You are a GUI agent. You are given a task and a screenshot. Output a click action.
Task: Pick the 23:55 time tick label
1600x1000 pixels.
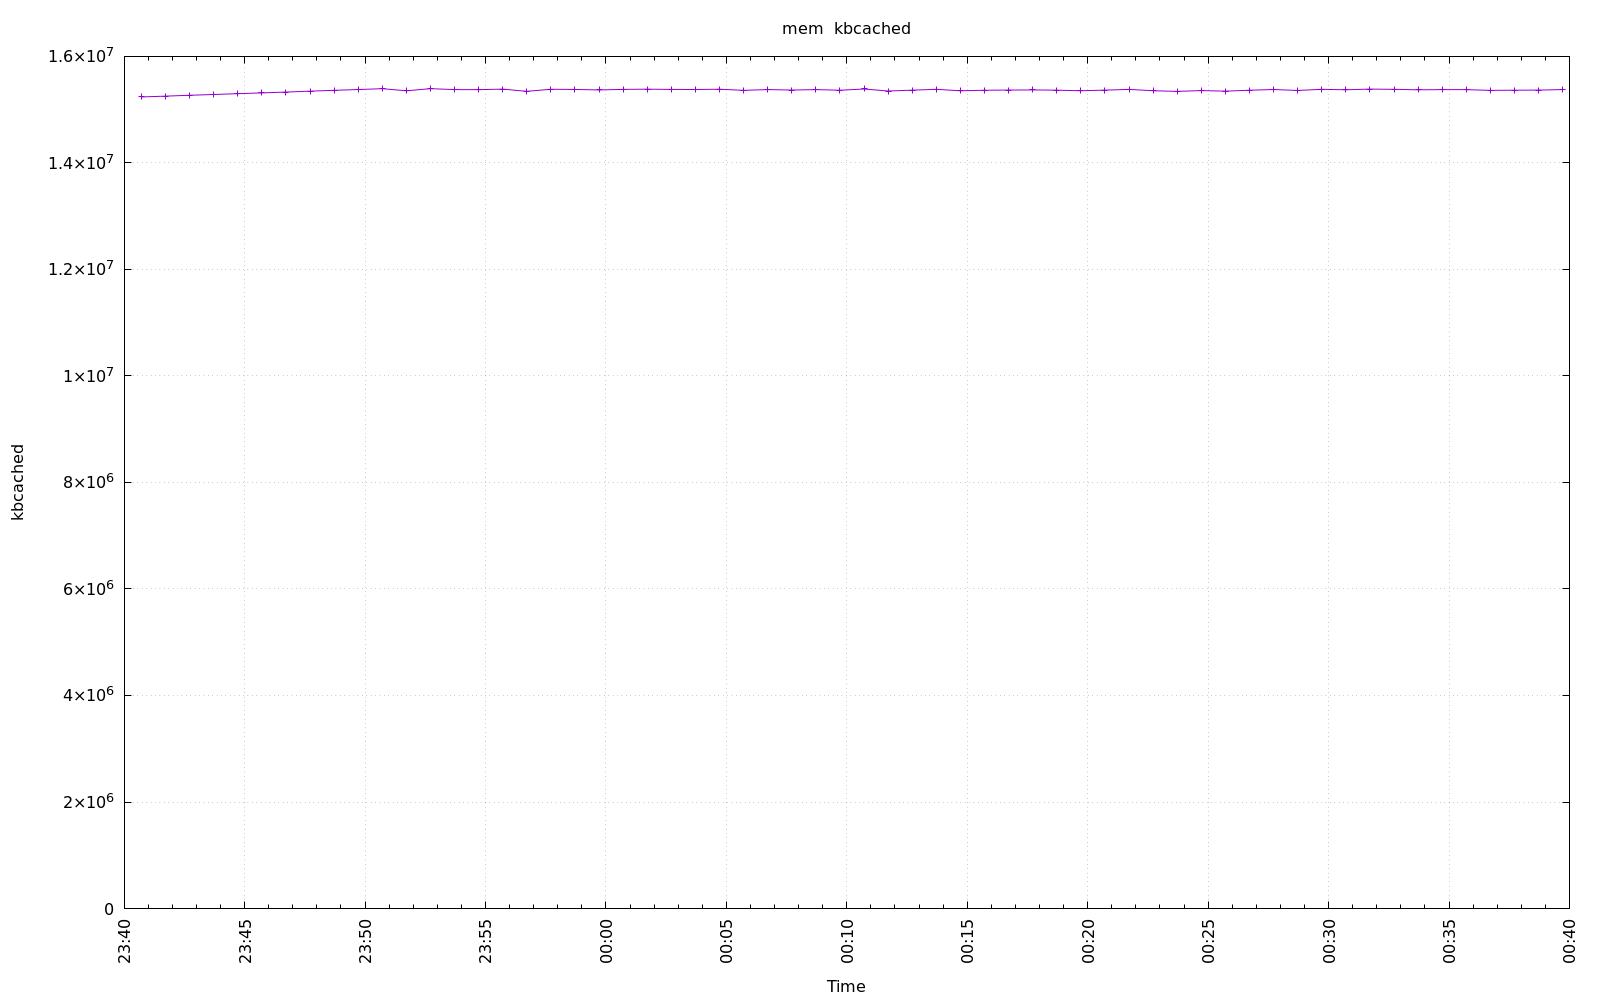pos(486,942)
